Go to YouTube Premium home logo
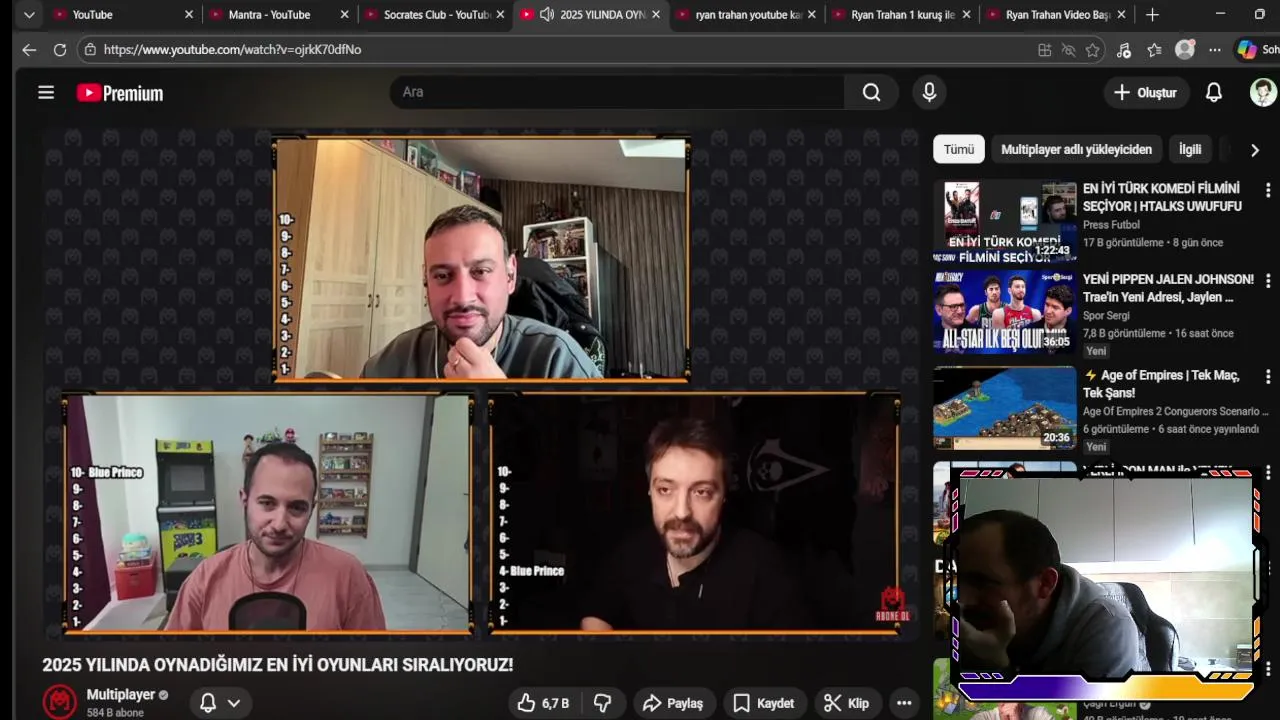Image resolution: width=1280 pixels, height=720 pixels. (x=120, y=93)
